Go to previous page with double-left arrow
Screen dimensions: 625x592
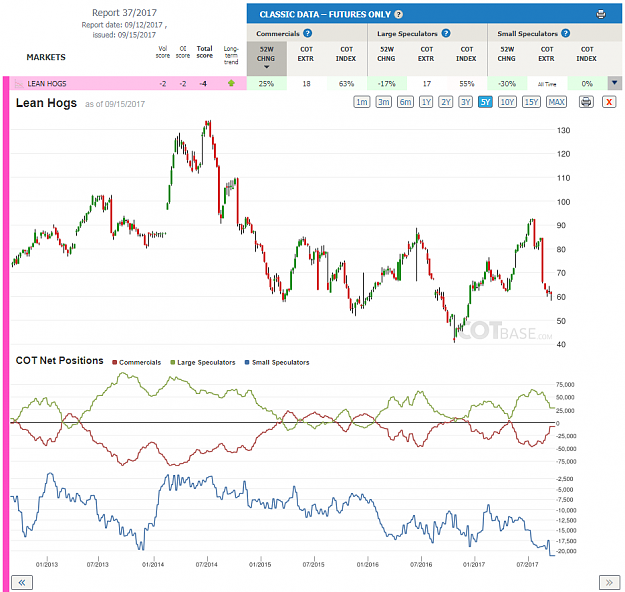point(22,582)
